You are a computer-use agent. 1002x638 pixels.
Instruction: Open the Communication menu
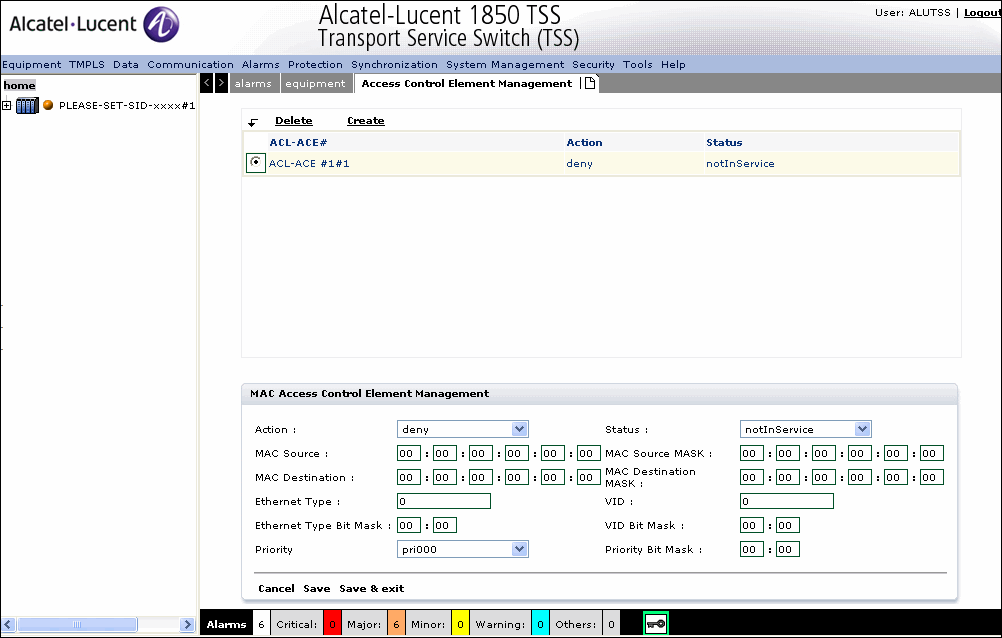point(190,65)
